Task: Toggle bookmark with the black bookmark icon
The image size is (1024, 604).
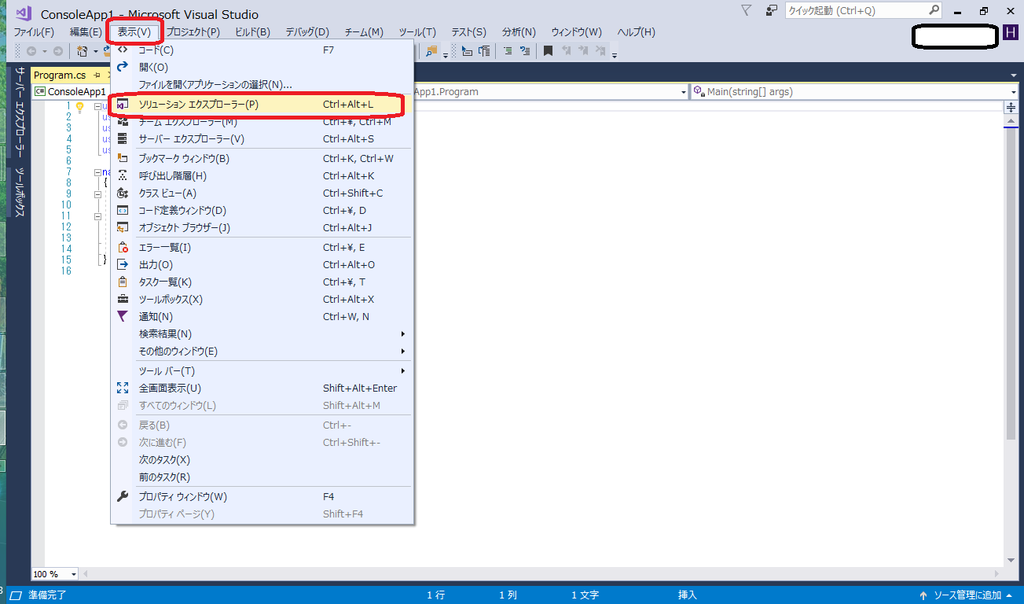Action: [548, 51]
